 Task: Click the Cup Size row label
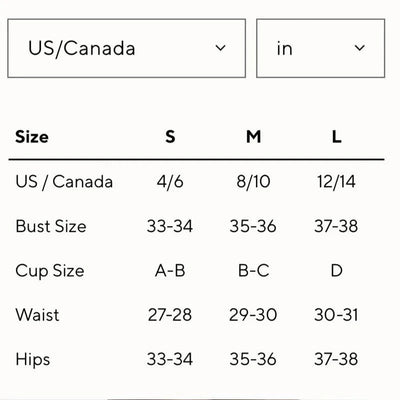pyautogui.click(x=50, y=271)
